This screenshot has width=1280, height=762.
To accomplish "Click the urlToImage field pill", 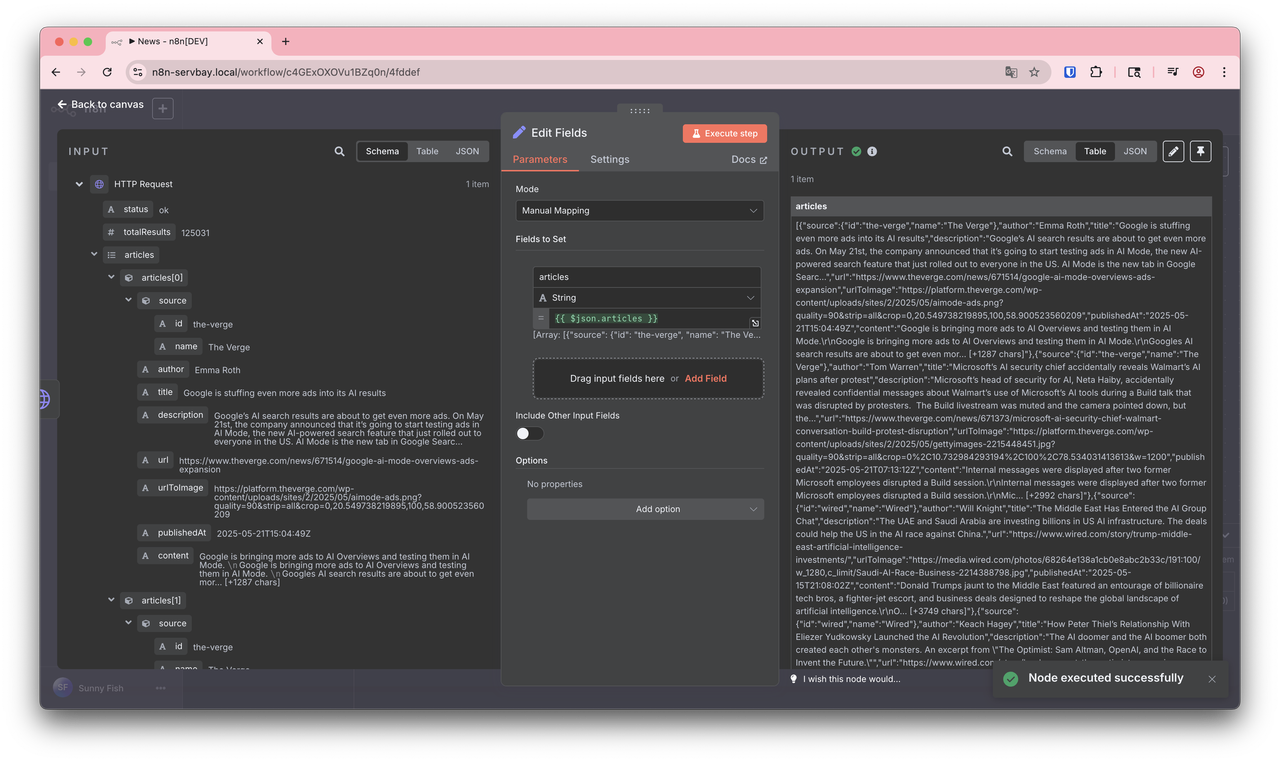I will point(172,488).
